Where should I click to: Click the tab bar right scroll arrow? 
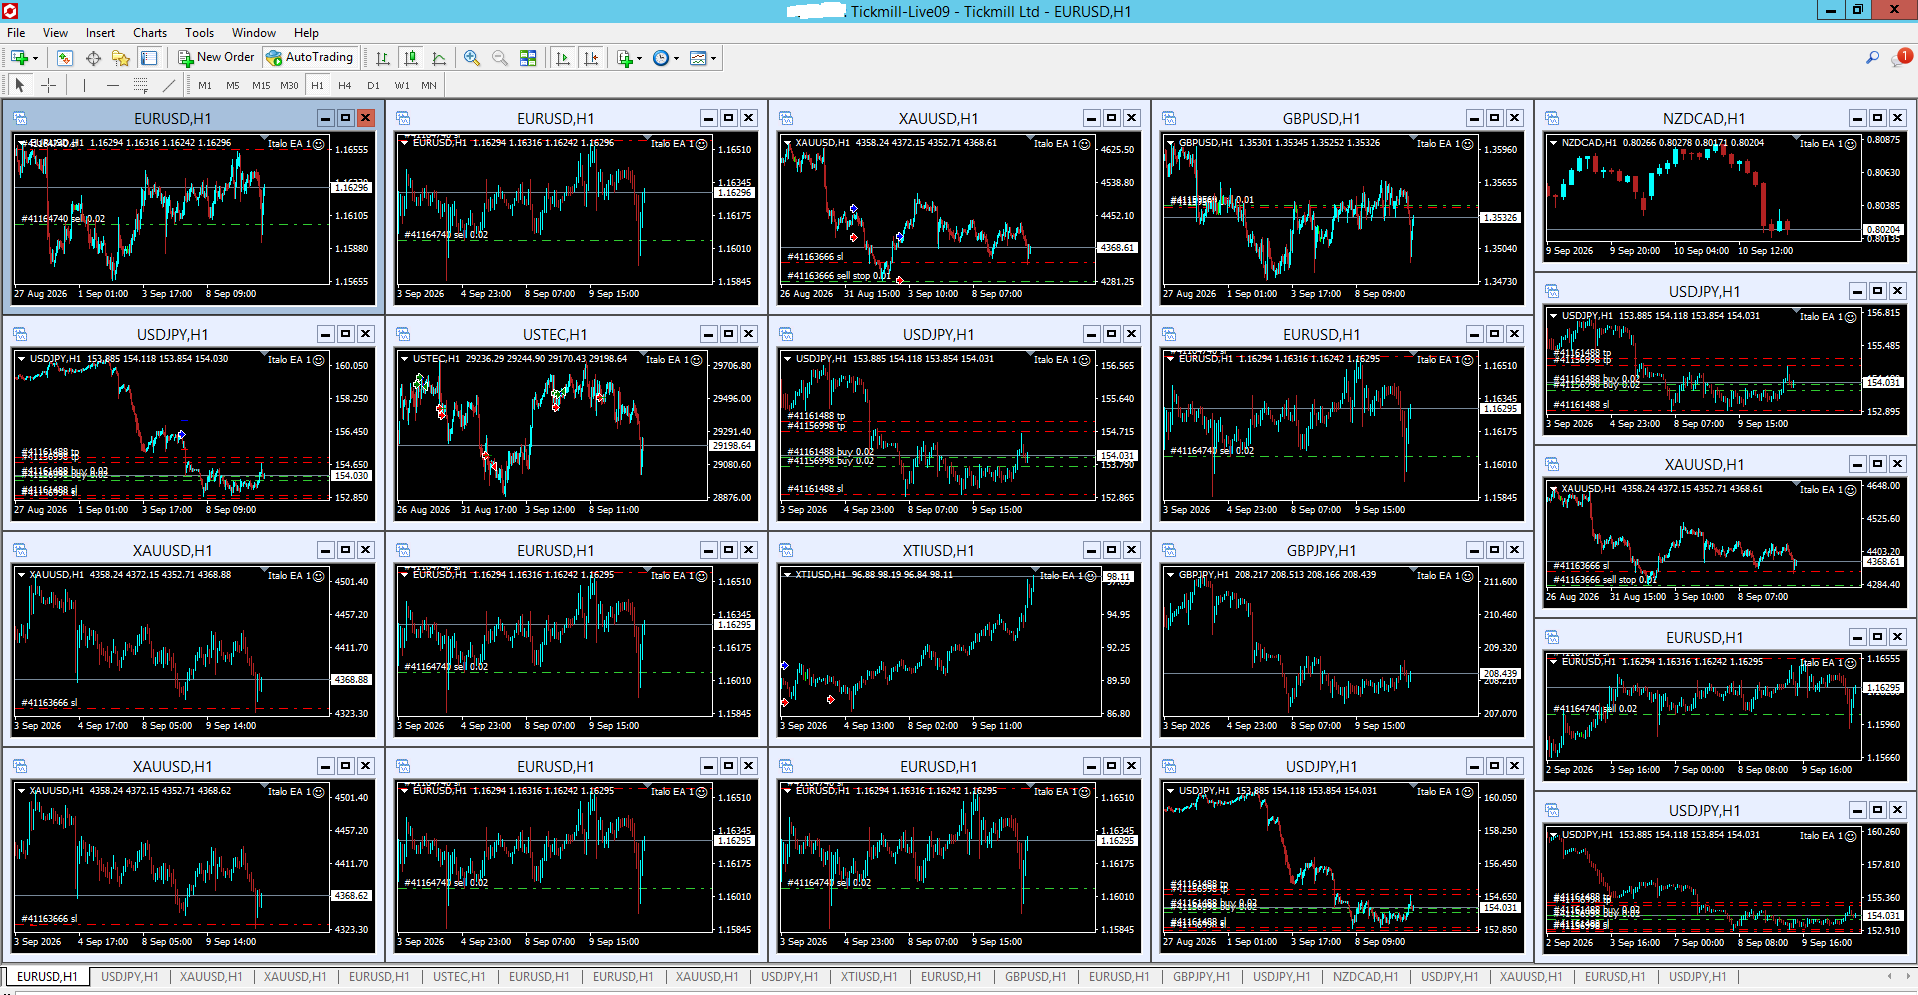tap(1906, 976)
